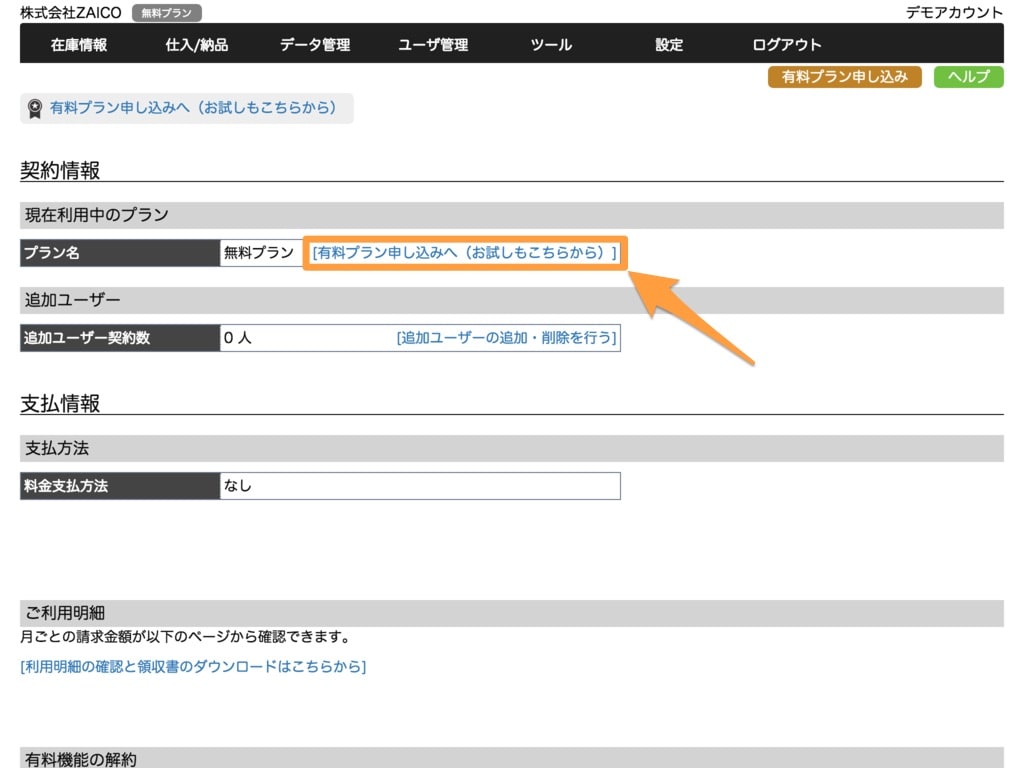
Task: Open the データ管理 menu
Action: (315, 44)
